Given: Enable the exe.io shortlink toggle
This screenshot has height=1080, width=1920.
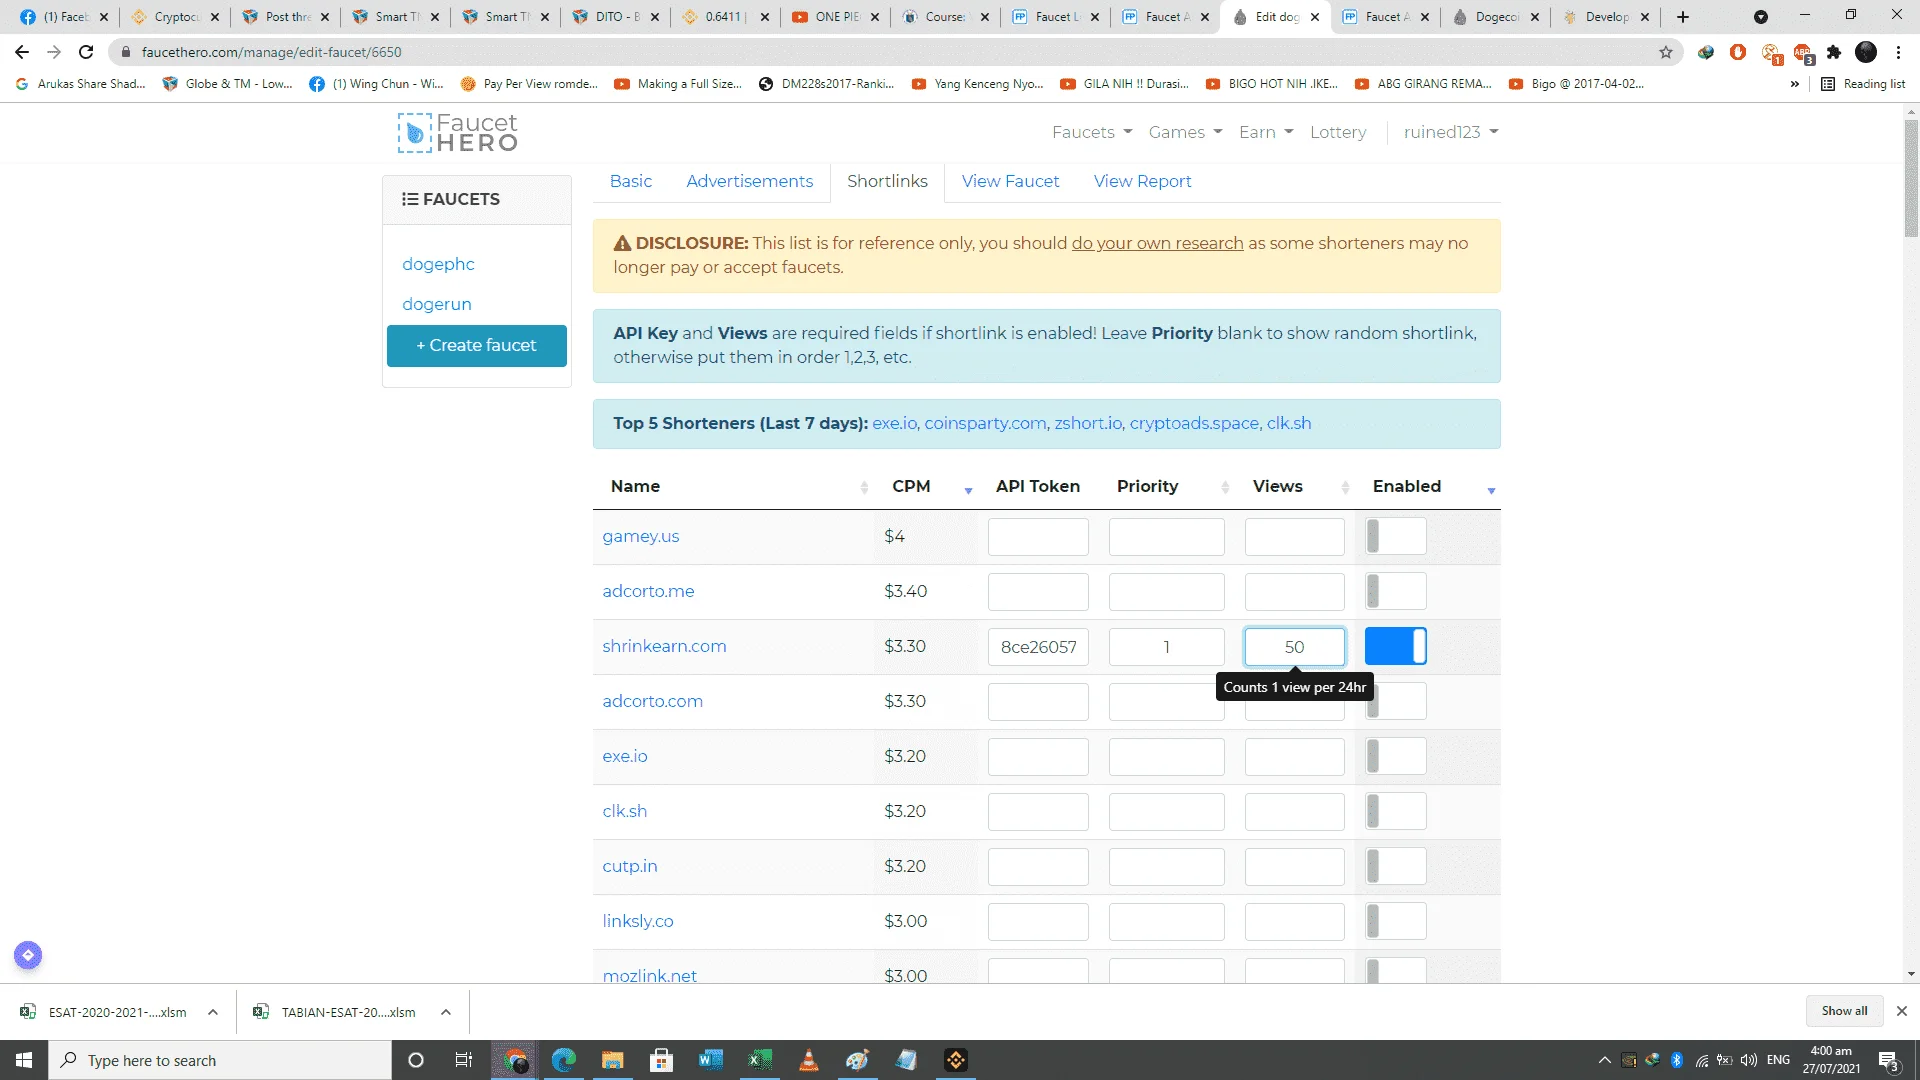Looking at the screenshot, I should 1396,757.
